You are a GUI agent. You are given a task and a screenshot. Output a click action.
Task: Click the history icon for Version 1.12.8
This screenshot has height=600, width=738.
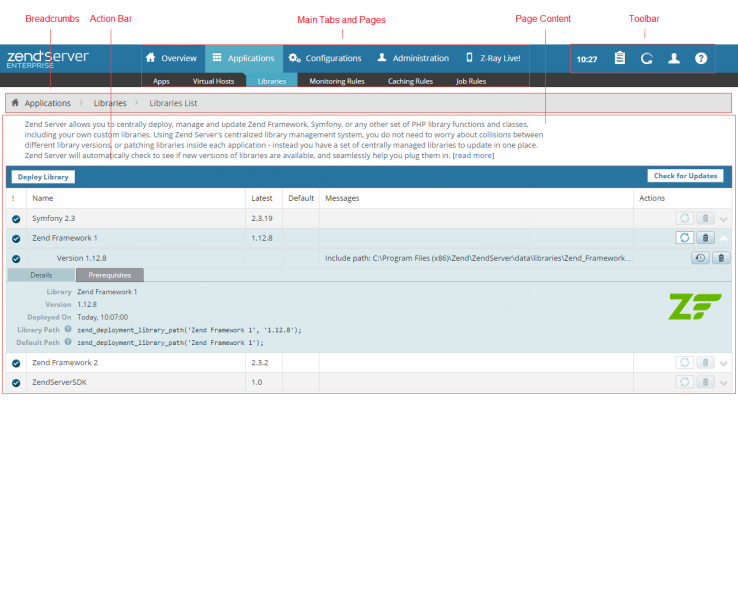[x=700, y=258]
